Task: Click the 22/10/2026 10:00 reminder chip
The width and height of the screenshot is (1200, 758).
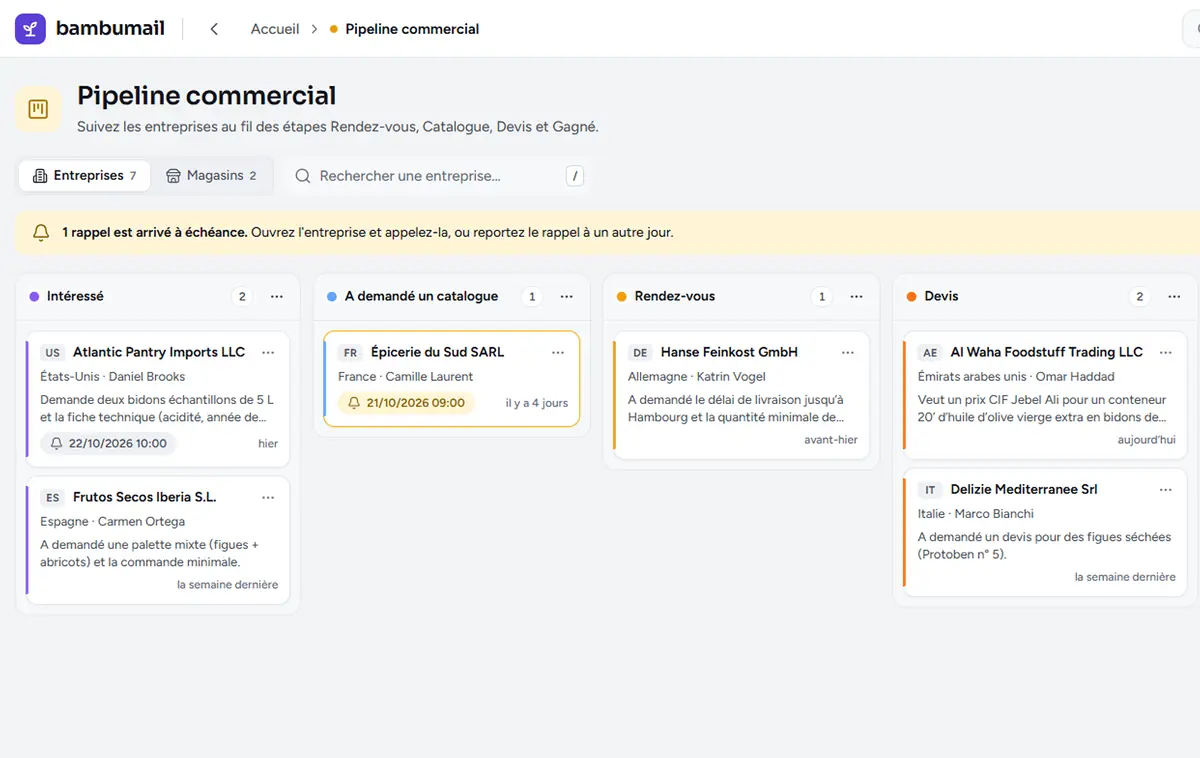Action: [108, 443]
